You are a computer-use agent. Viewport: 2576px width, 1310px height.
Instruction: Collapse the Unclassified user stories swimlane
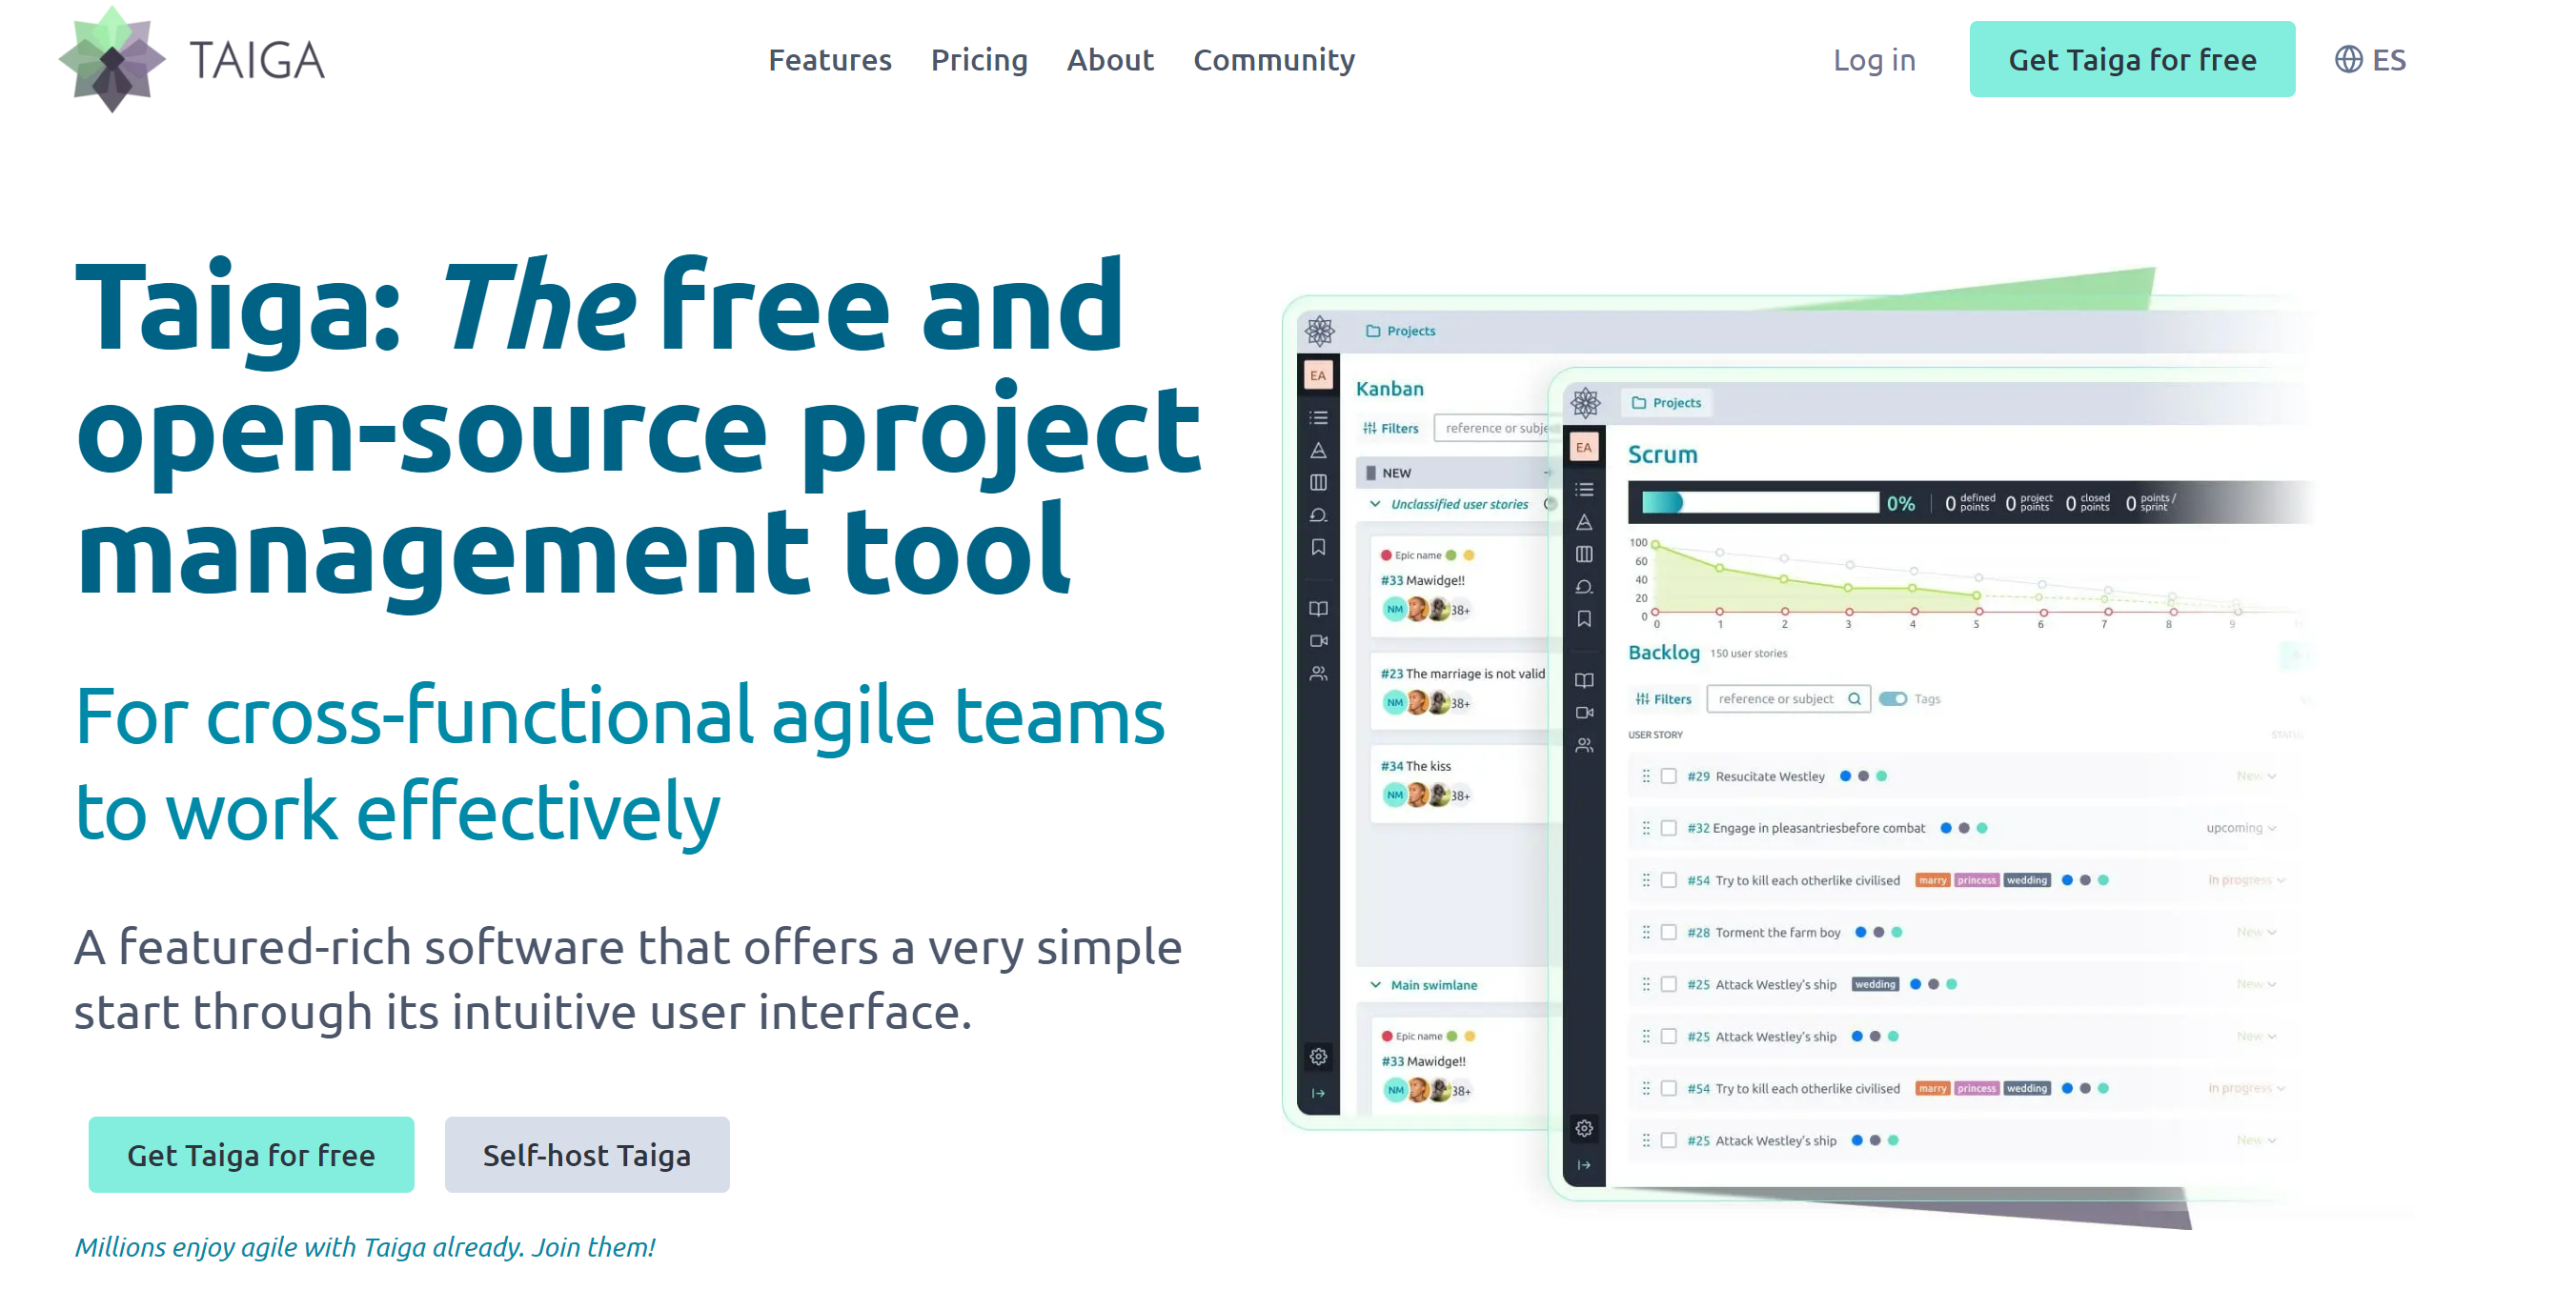1376,504
